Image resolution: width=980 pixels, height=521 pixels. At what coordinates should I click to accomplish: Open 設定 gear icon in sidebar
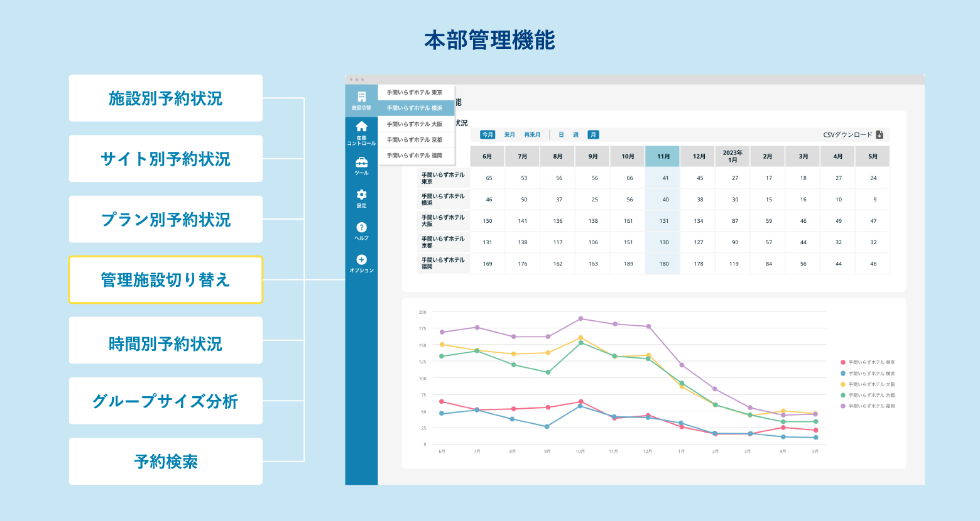(361, 194)
